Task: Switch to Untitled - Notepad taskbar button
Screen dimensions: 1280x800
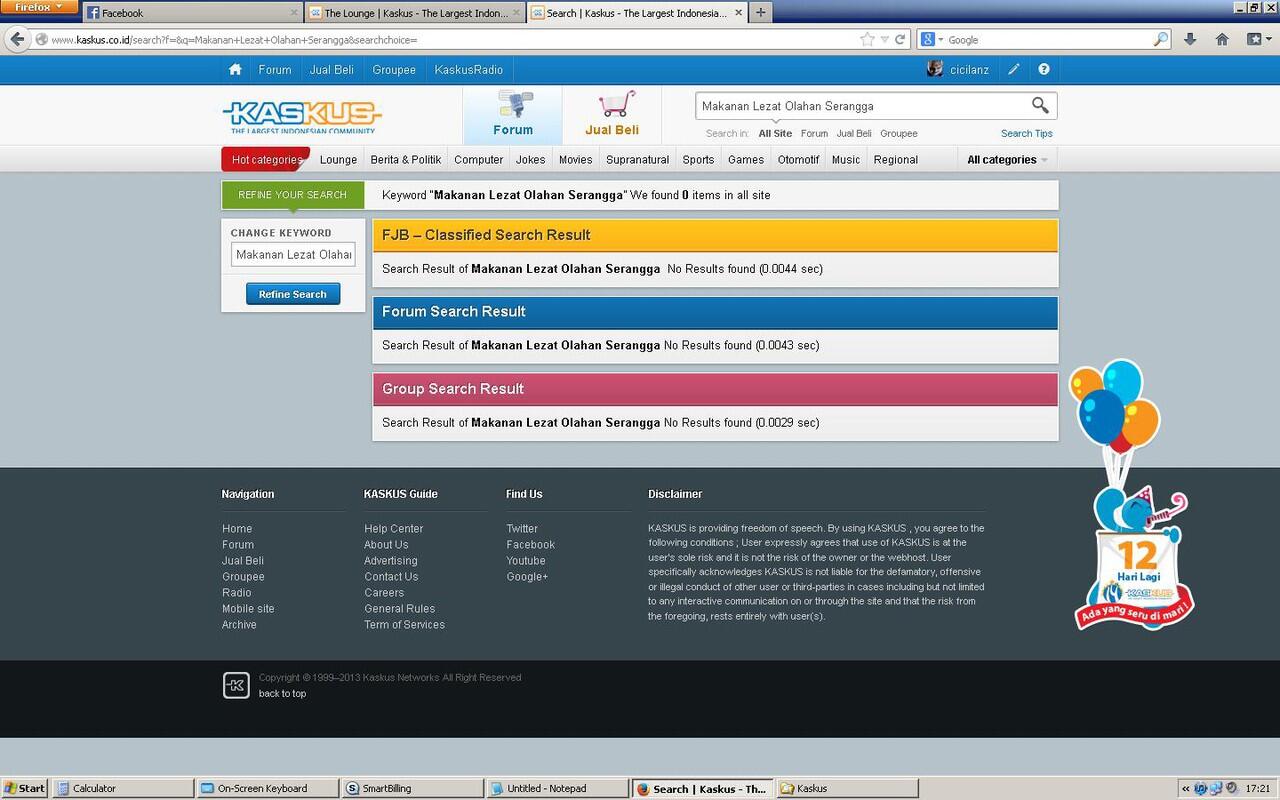Action: point(557,788)
